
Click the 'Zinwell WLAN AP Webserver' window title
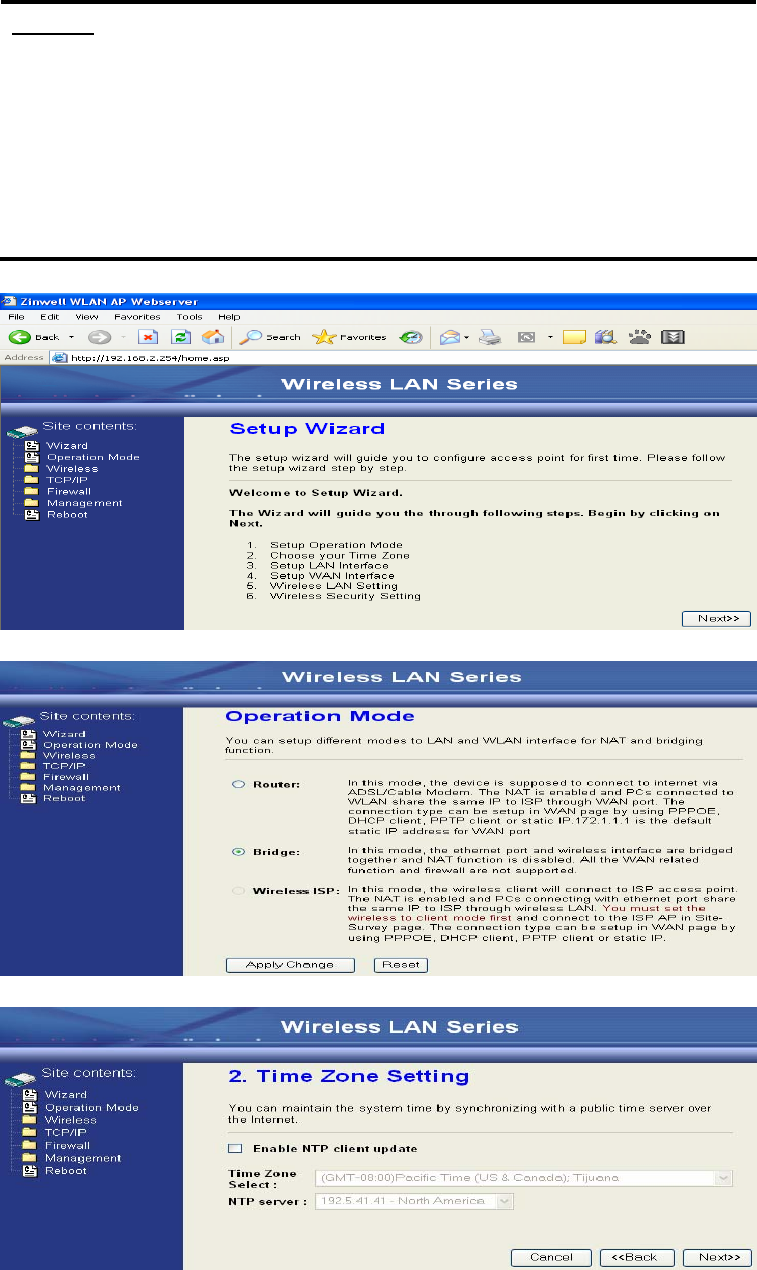click(111, 301)
